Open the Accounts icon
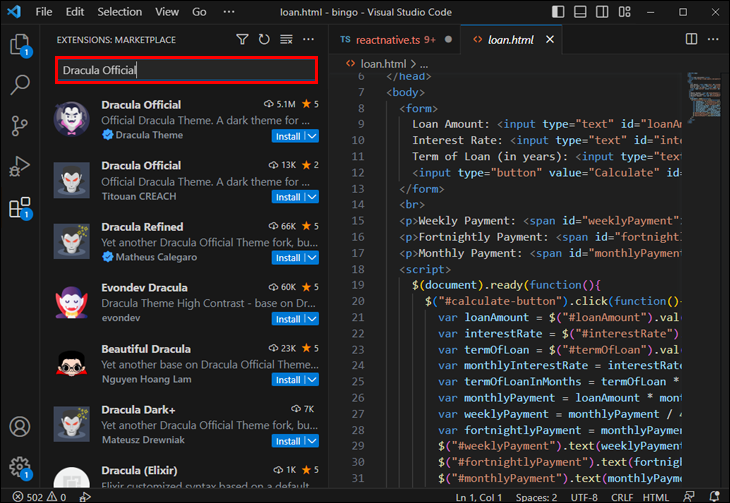The height and width of the screenshot is (503, 730). 20,427
